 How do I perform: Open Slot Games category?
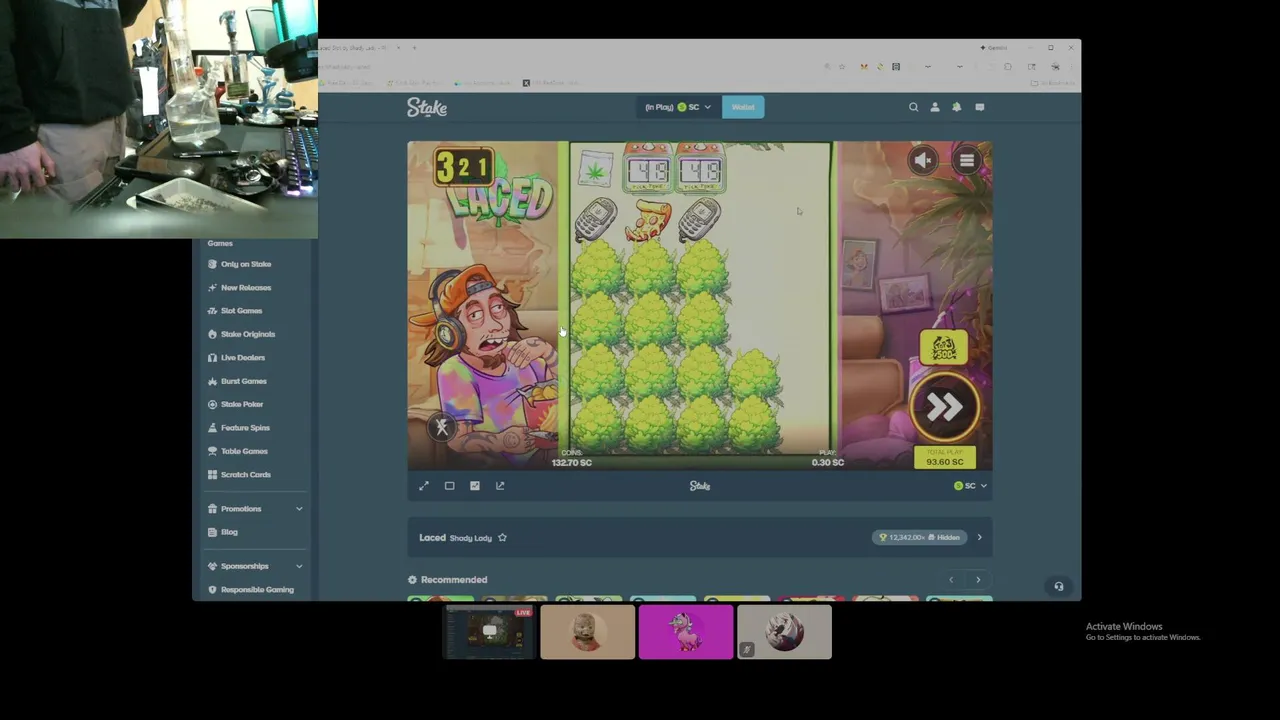tap(241, 311)
